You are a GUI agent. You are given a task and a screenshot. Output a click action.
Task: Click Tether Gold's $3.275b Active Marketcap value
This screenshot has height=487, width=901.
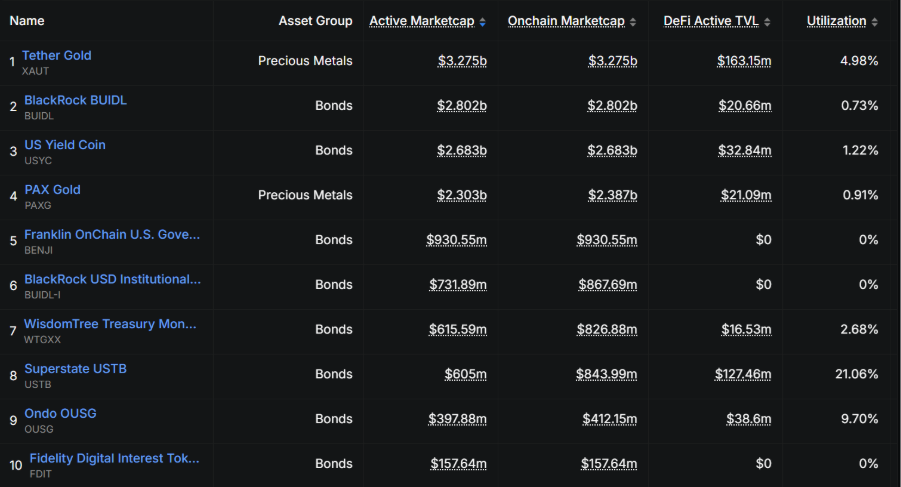coord(462,61)
